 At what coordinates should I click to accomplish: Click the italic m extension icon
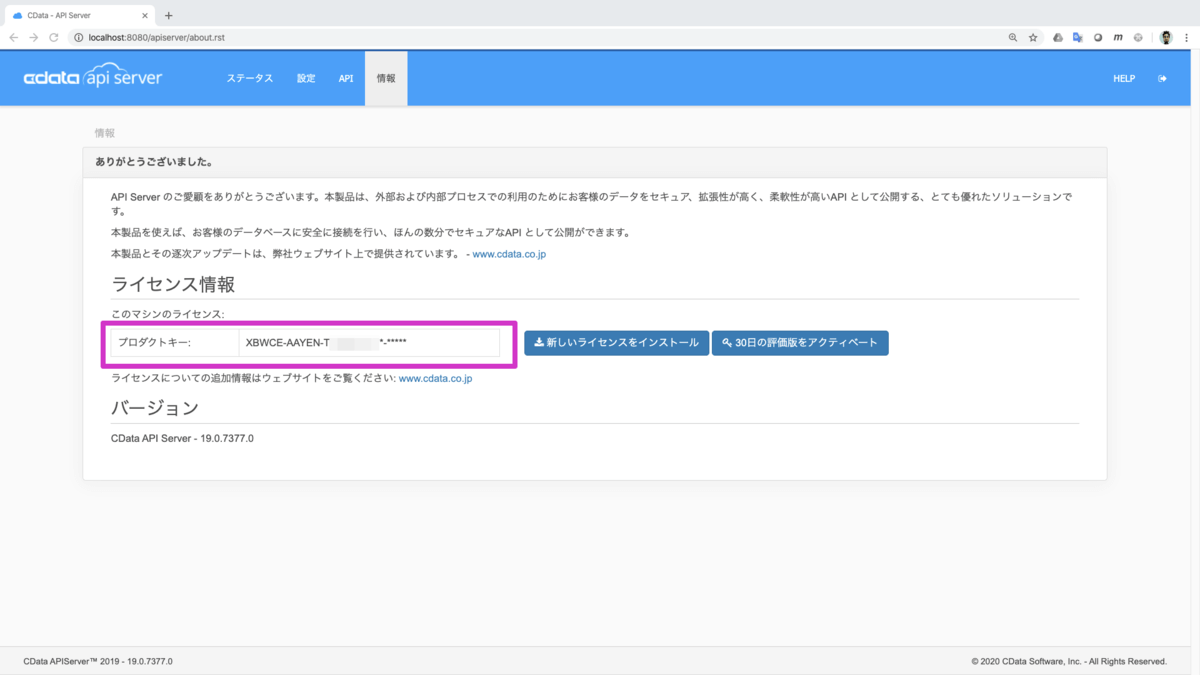click(1118, 37)
